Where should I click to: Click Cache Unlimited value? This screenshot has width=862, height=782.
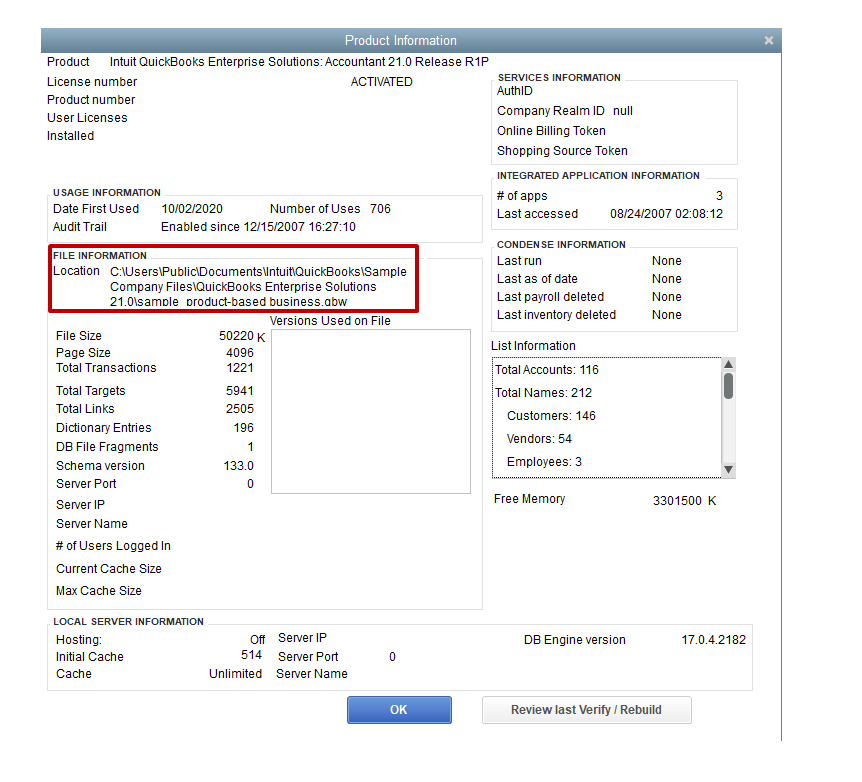coord(235,674)
